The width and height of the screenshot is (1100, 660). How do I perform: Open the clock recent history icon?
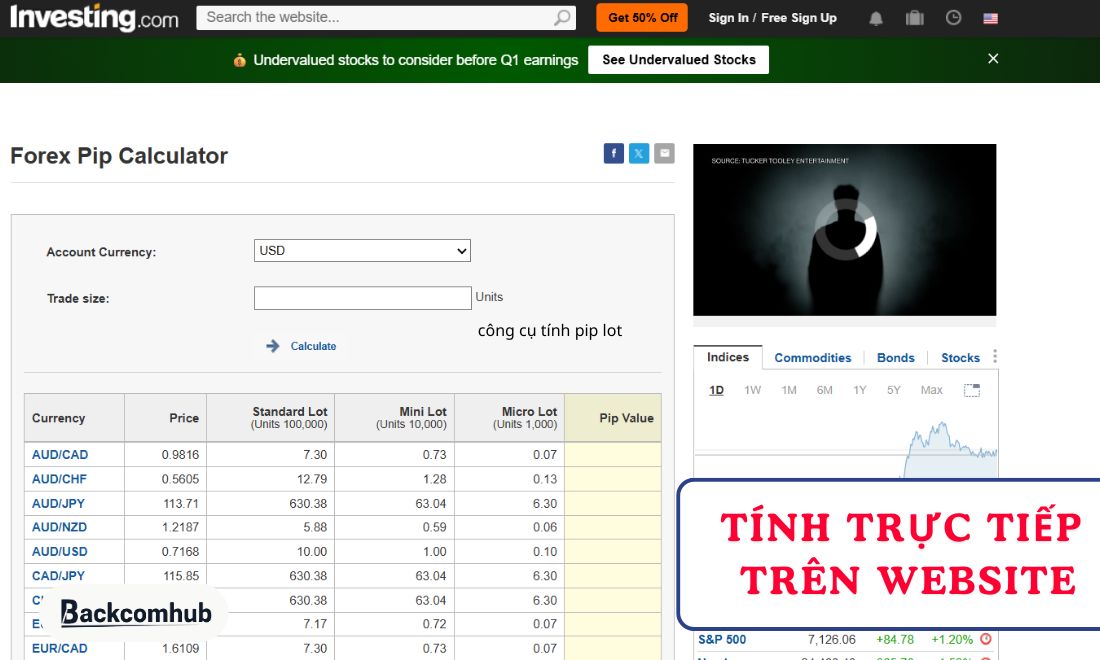coord(953,18)
